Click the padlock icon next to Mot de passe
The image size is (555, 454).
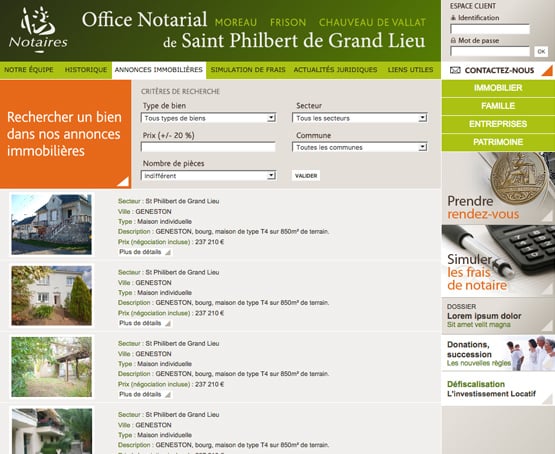453,40
